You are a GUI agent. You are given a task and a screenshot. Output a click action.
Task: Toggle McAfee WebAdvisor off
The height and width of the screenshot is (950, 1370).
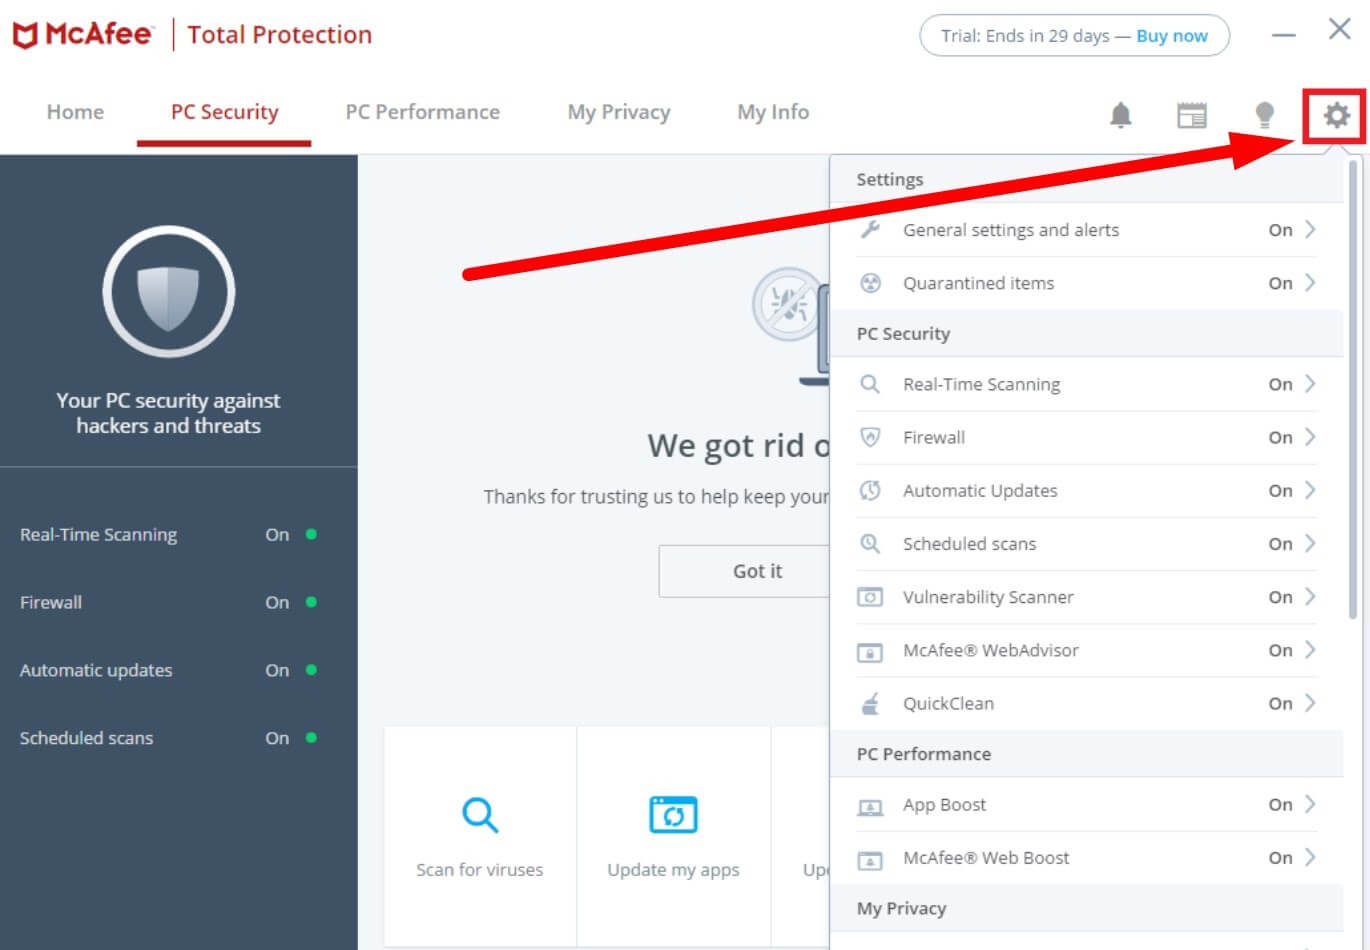coord(1280,650)
